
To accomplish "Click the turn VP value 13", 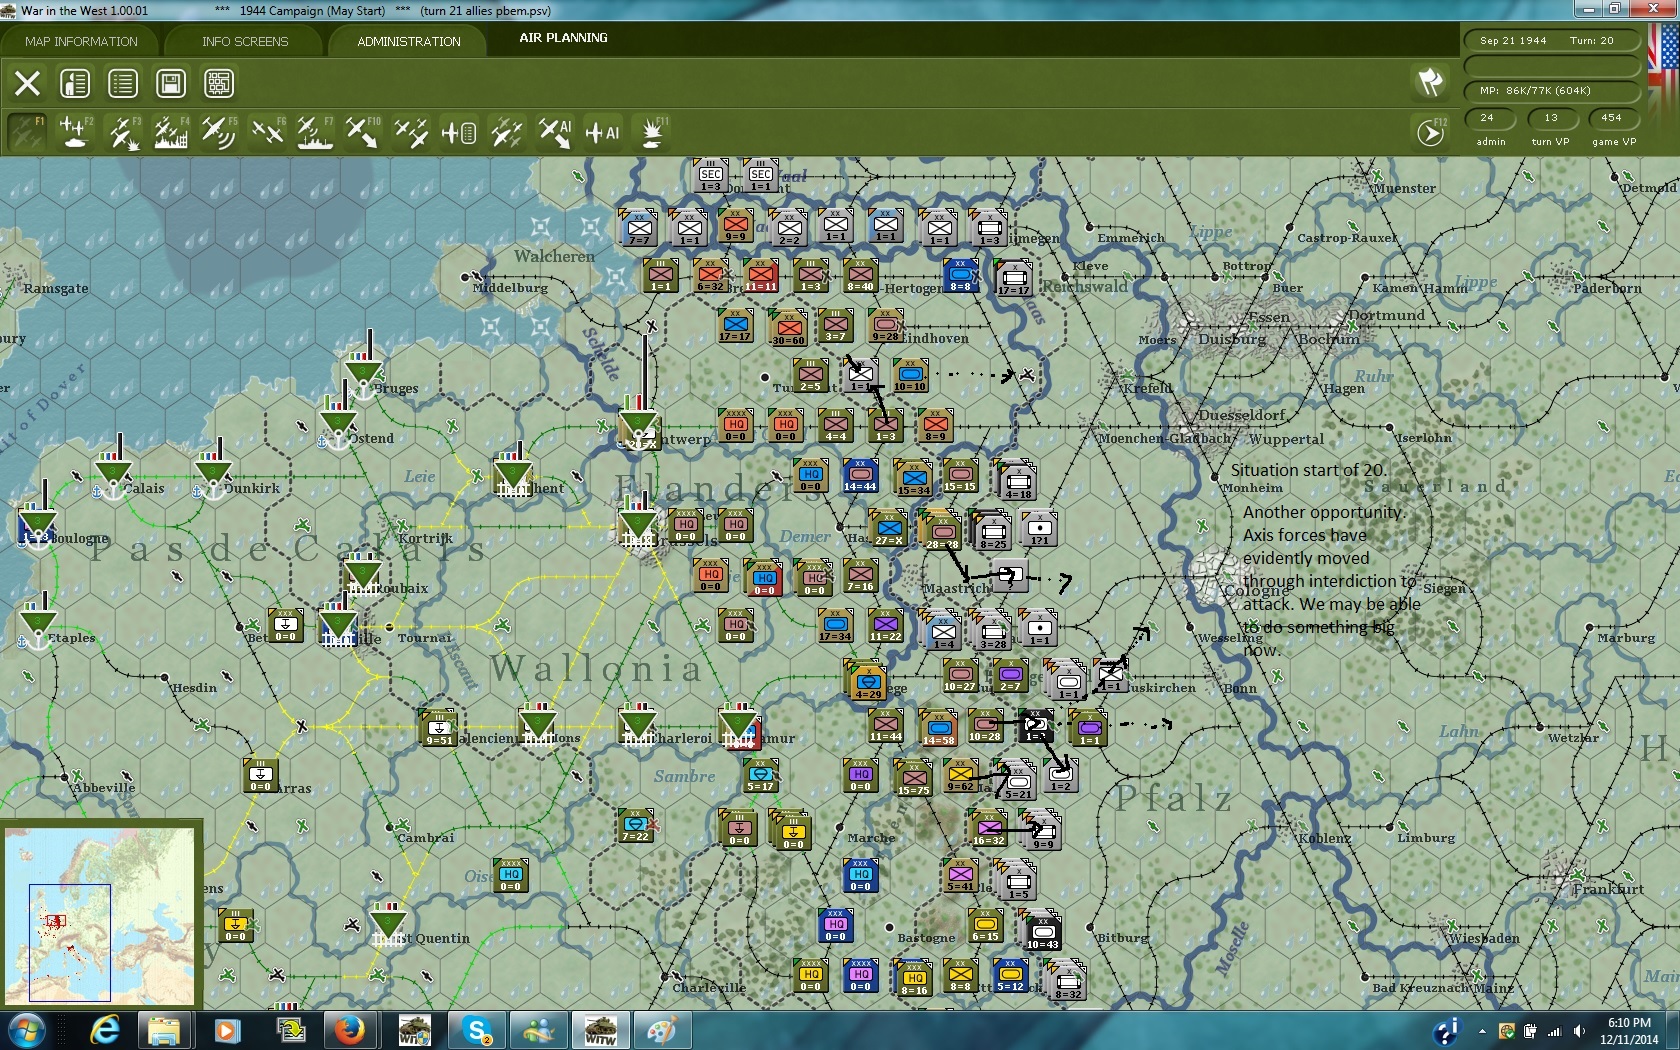I will tap(1551, 118).
